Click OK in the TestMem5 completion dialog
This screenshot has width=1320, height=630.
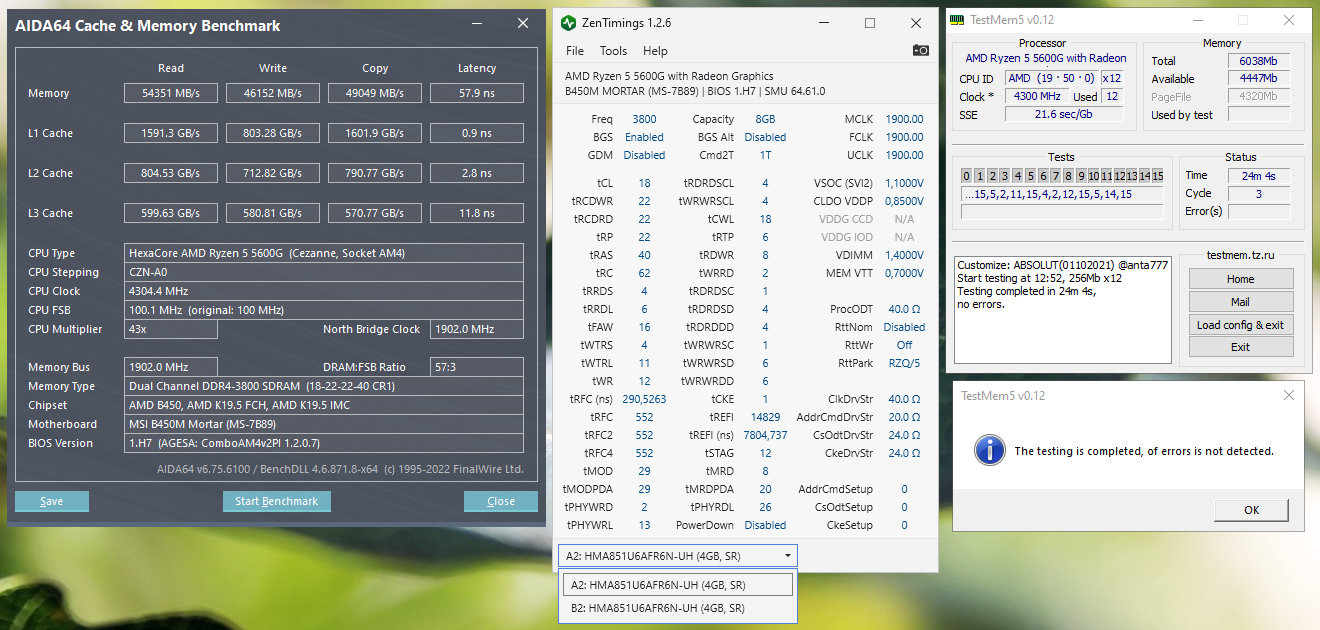(1252, 510)
